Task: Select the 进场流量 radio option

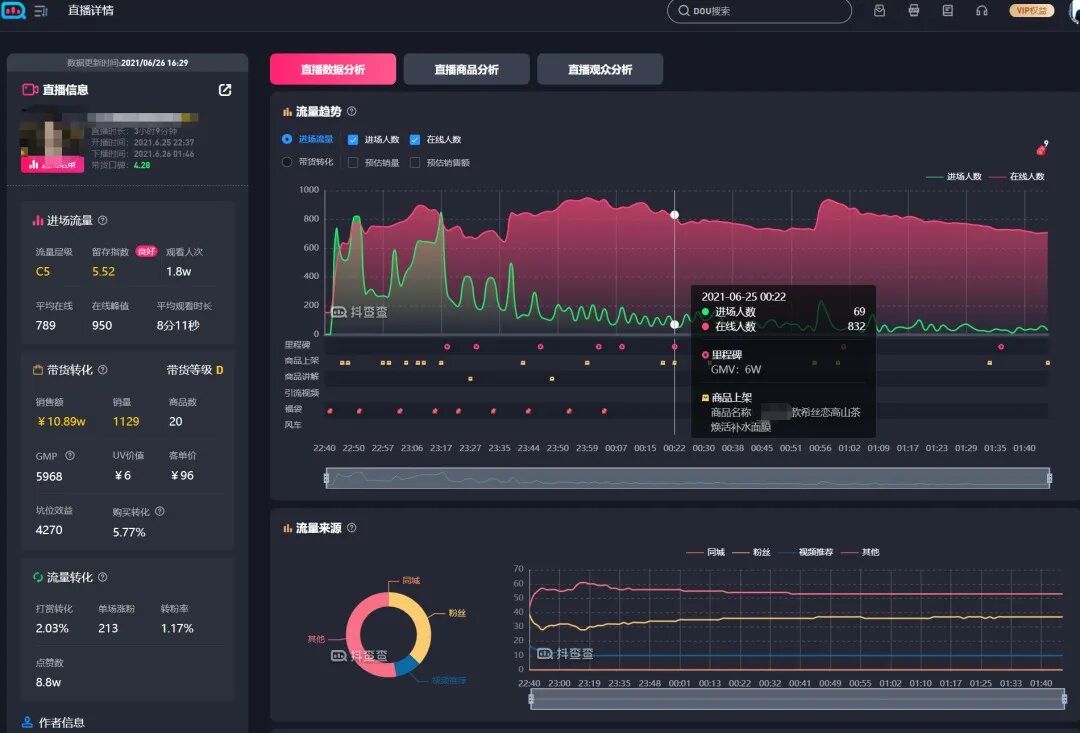Action: coord(287,139)
